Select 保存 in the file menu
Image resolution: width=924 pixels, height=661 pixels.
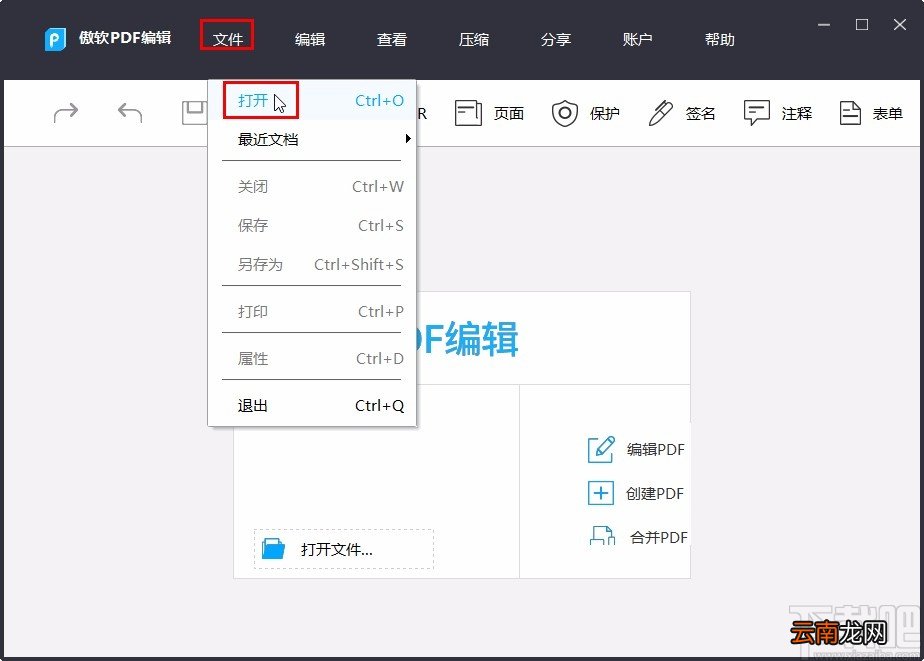click(312, 226)
